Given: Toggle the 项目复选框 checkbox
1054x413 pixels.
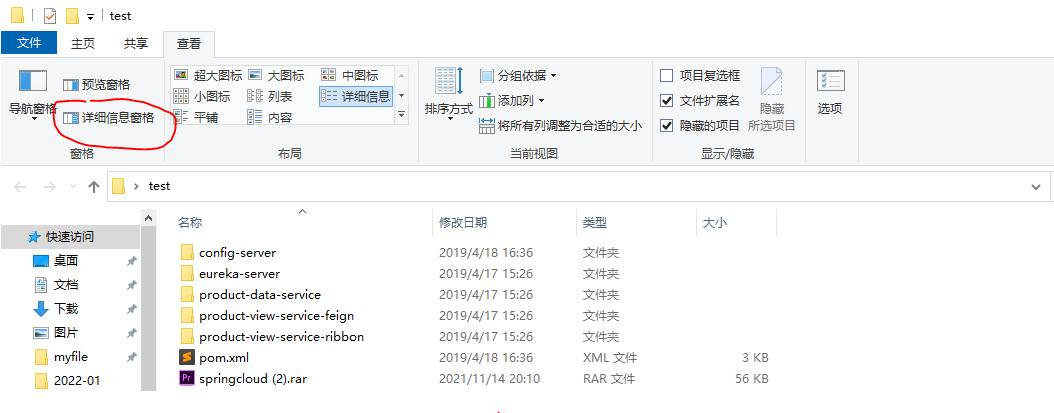Looking at the screenshot, I should click(667, 75).
